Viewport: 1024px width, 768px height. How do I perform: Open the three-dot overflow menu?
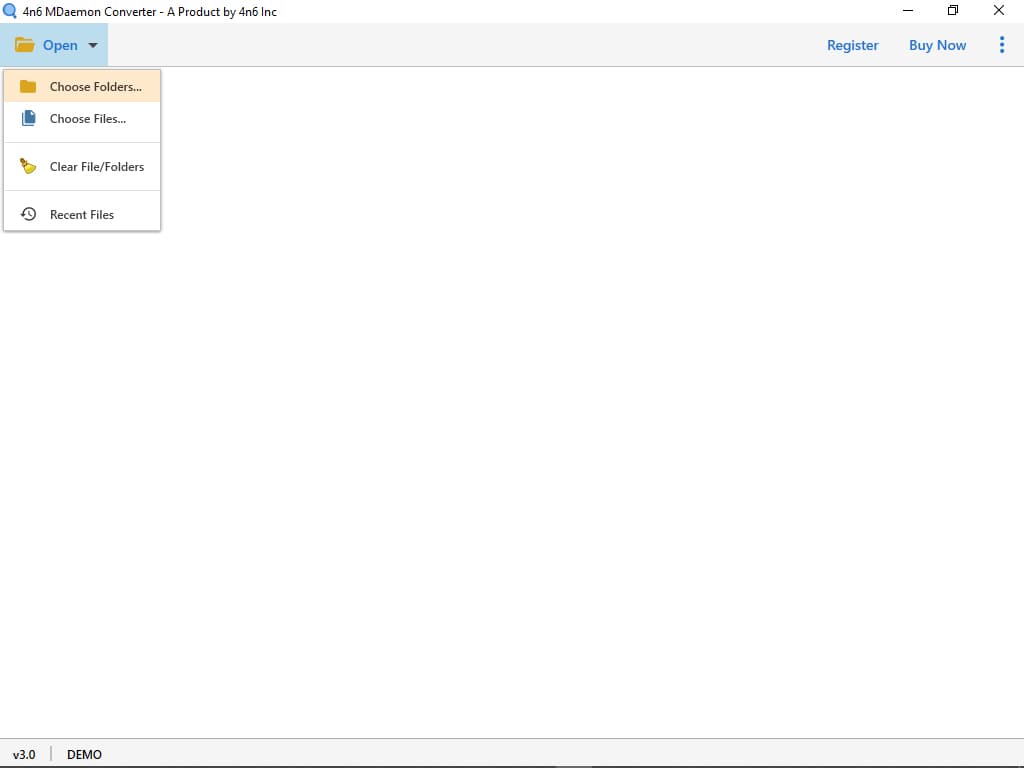[1002, 44]
